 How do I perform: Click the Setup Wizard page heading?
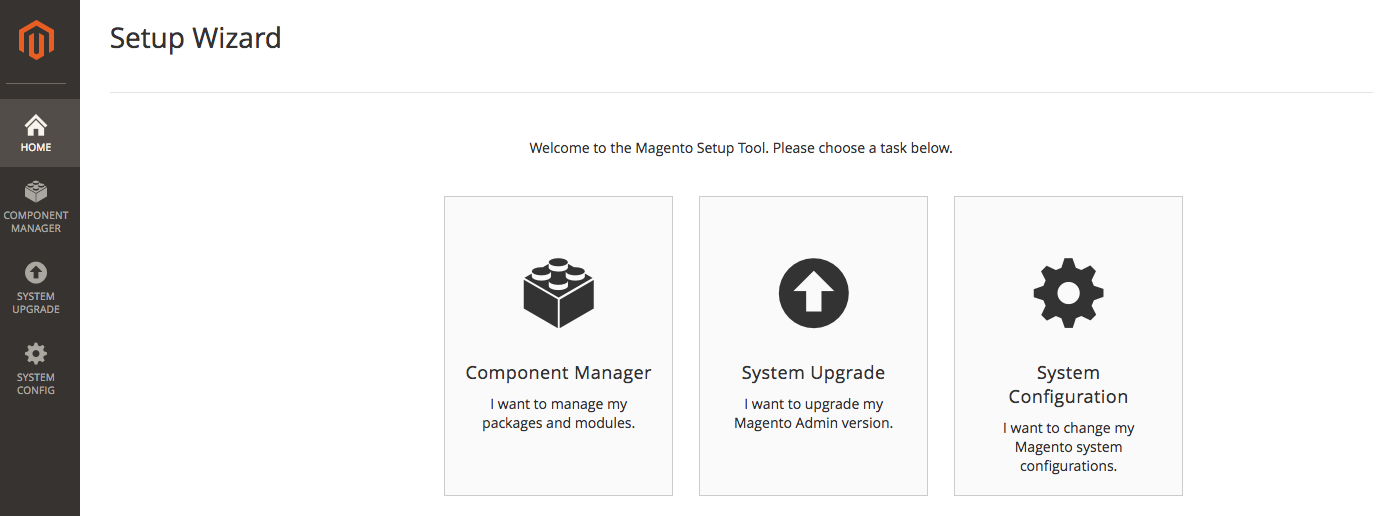pyautogui.click(x=196, y=38)
